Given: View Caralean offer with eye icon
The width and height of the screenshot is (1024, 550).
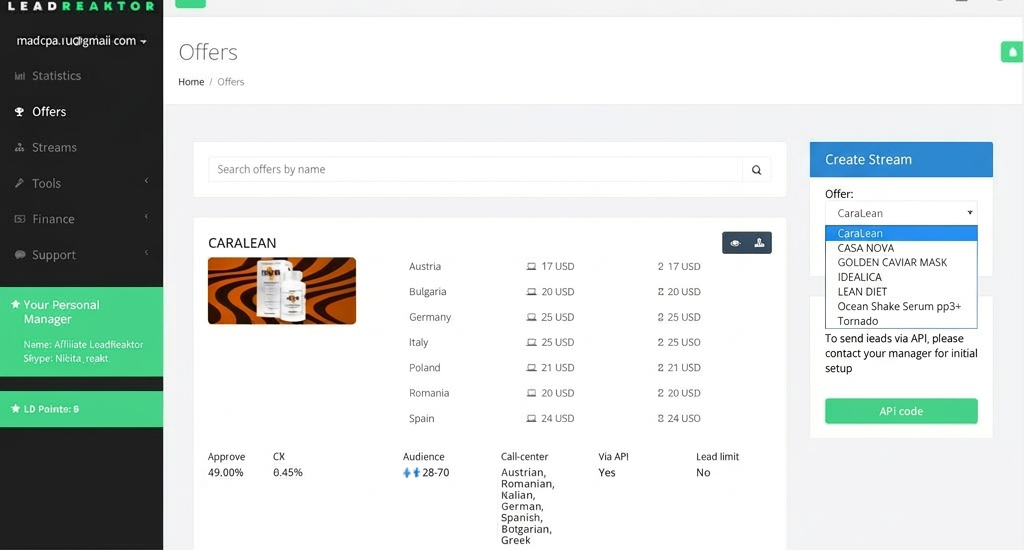Looking at the screenshot, I should tap(735, 243).
